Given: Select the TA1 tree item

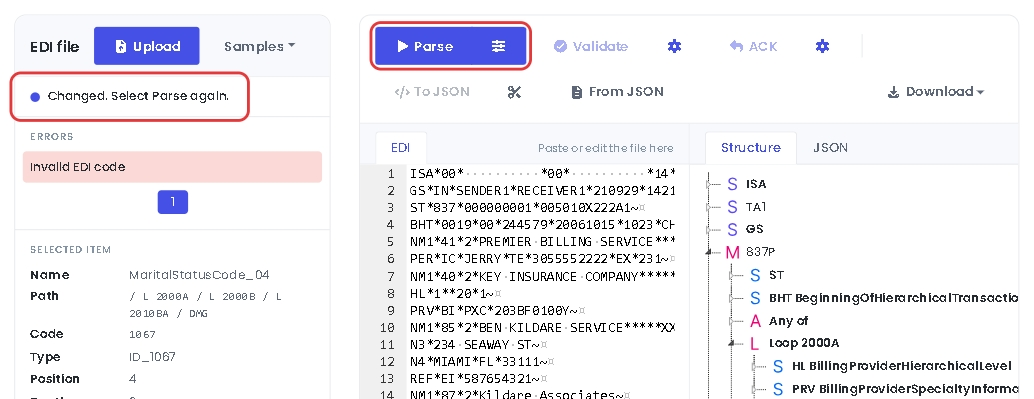Looking at the screenshot, I should pos(756,207).
